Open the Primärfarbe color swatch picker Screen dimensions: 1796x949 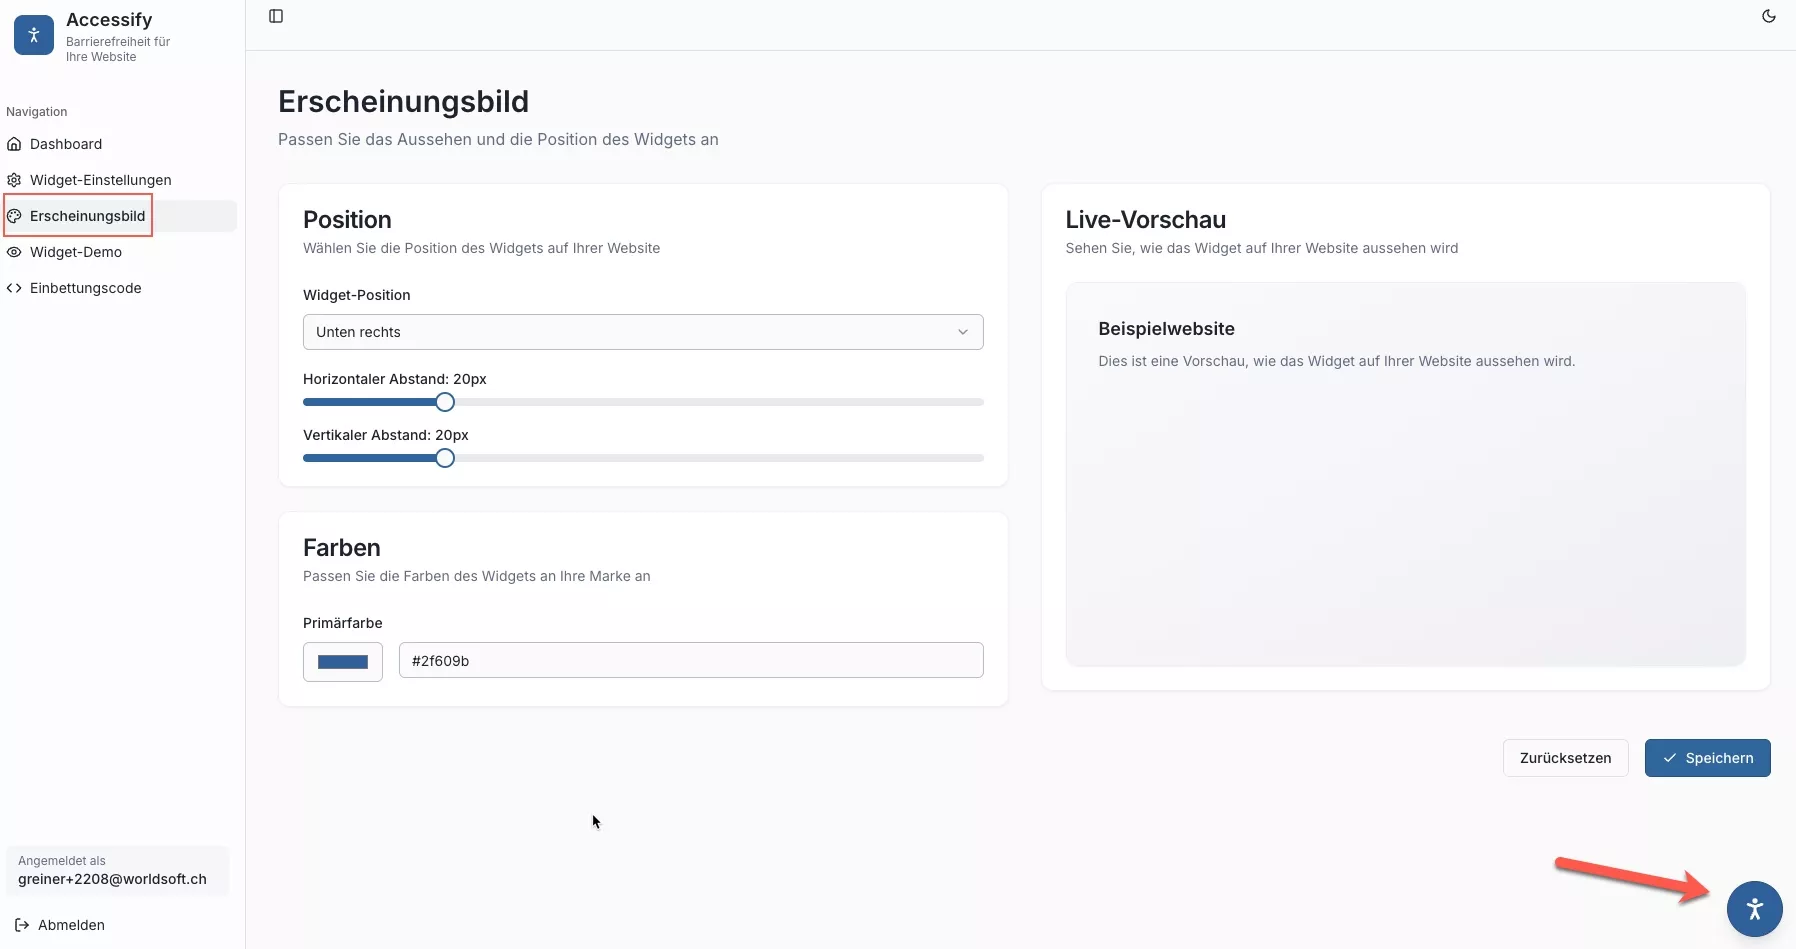343,662
